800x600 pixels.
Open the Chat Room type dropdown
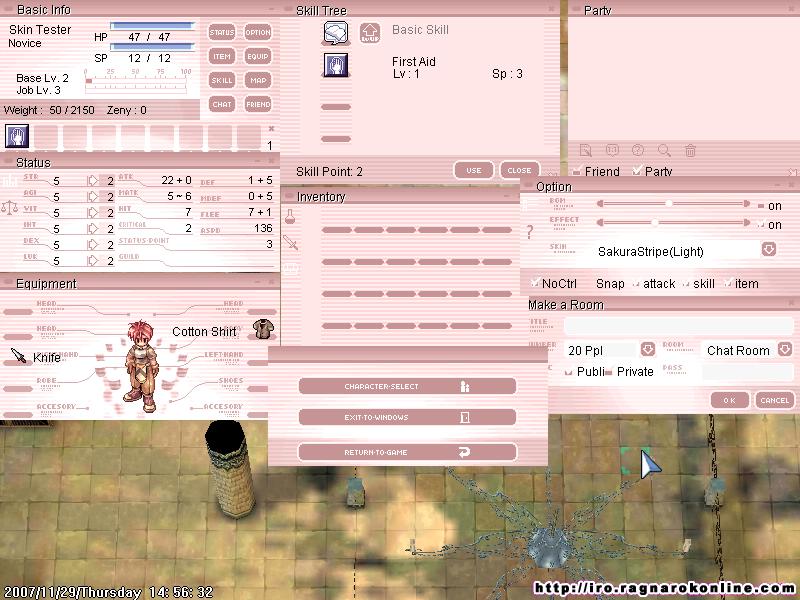(x=785, y=349)
